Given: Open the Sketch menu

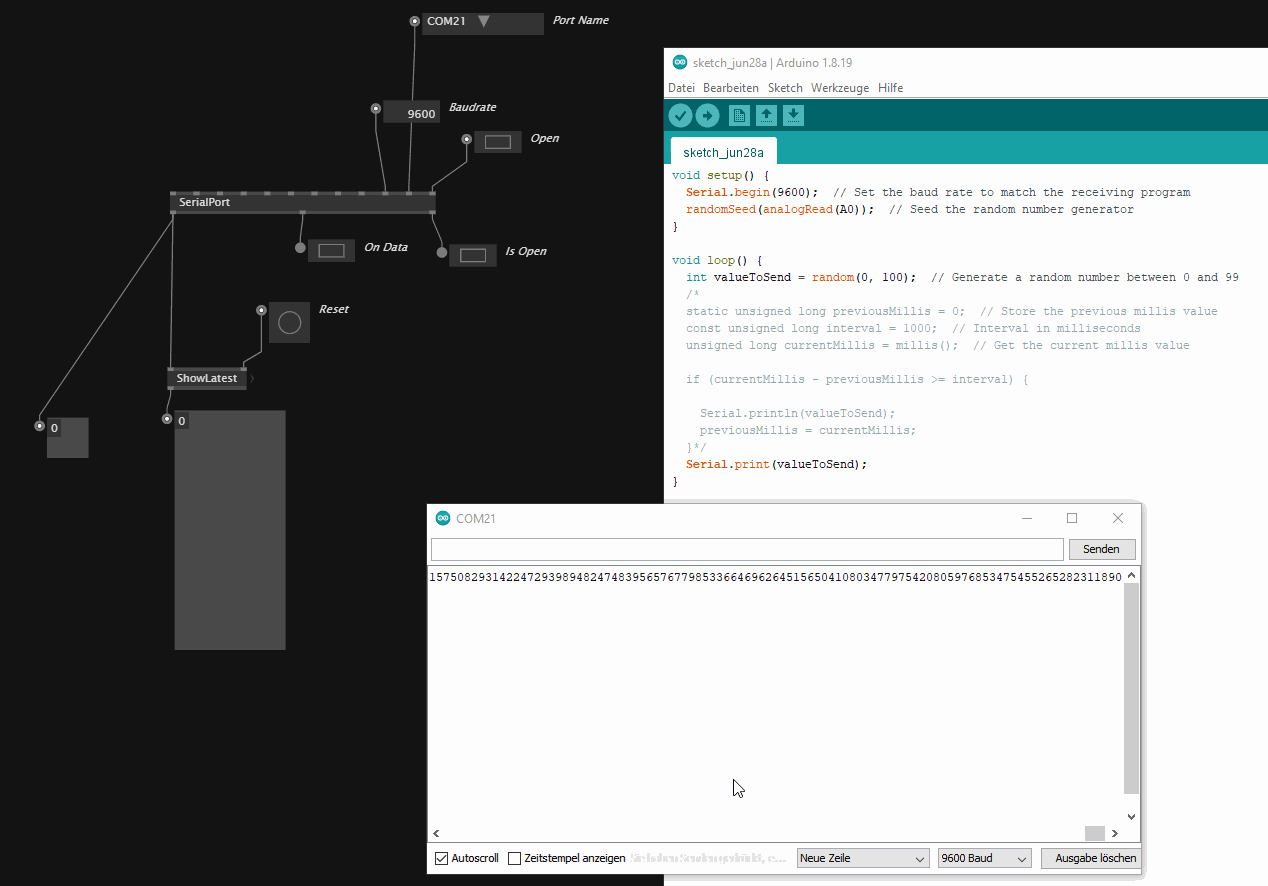Looking at the screenshot, I should pos(785,88).
